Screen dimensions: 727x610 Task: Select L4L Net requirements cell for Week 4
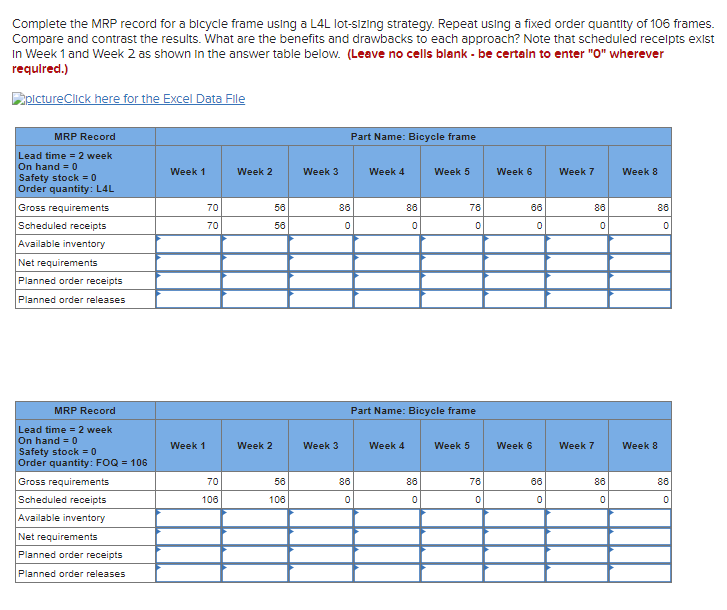pyautogui.click(x=387, y=262)
